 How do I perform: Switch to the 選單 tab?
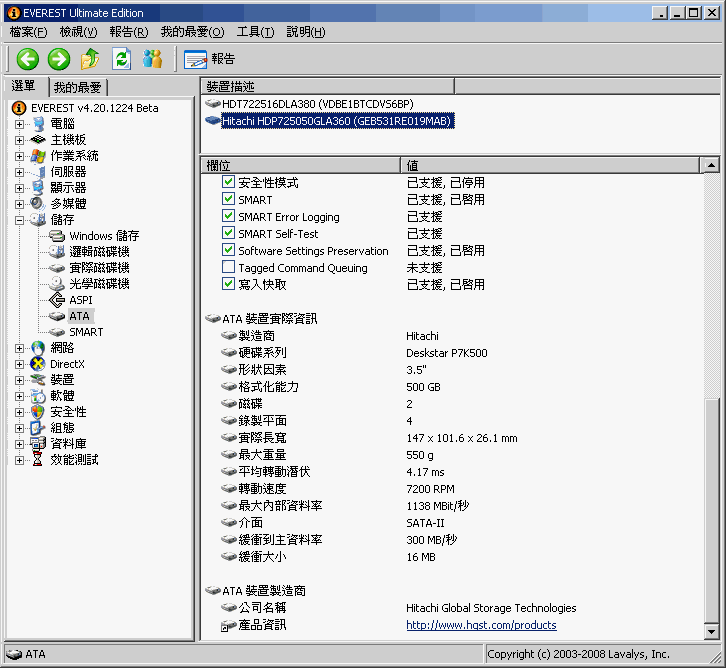[24, 86]
